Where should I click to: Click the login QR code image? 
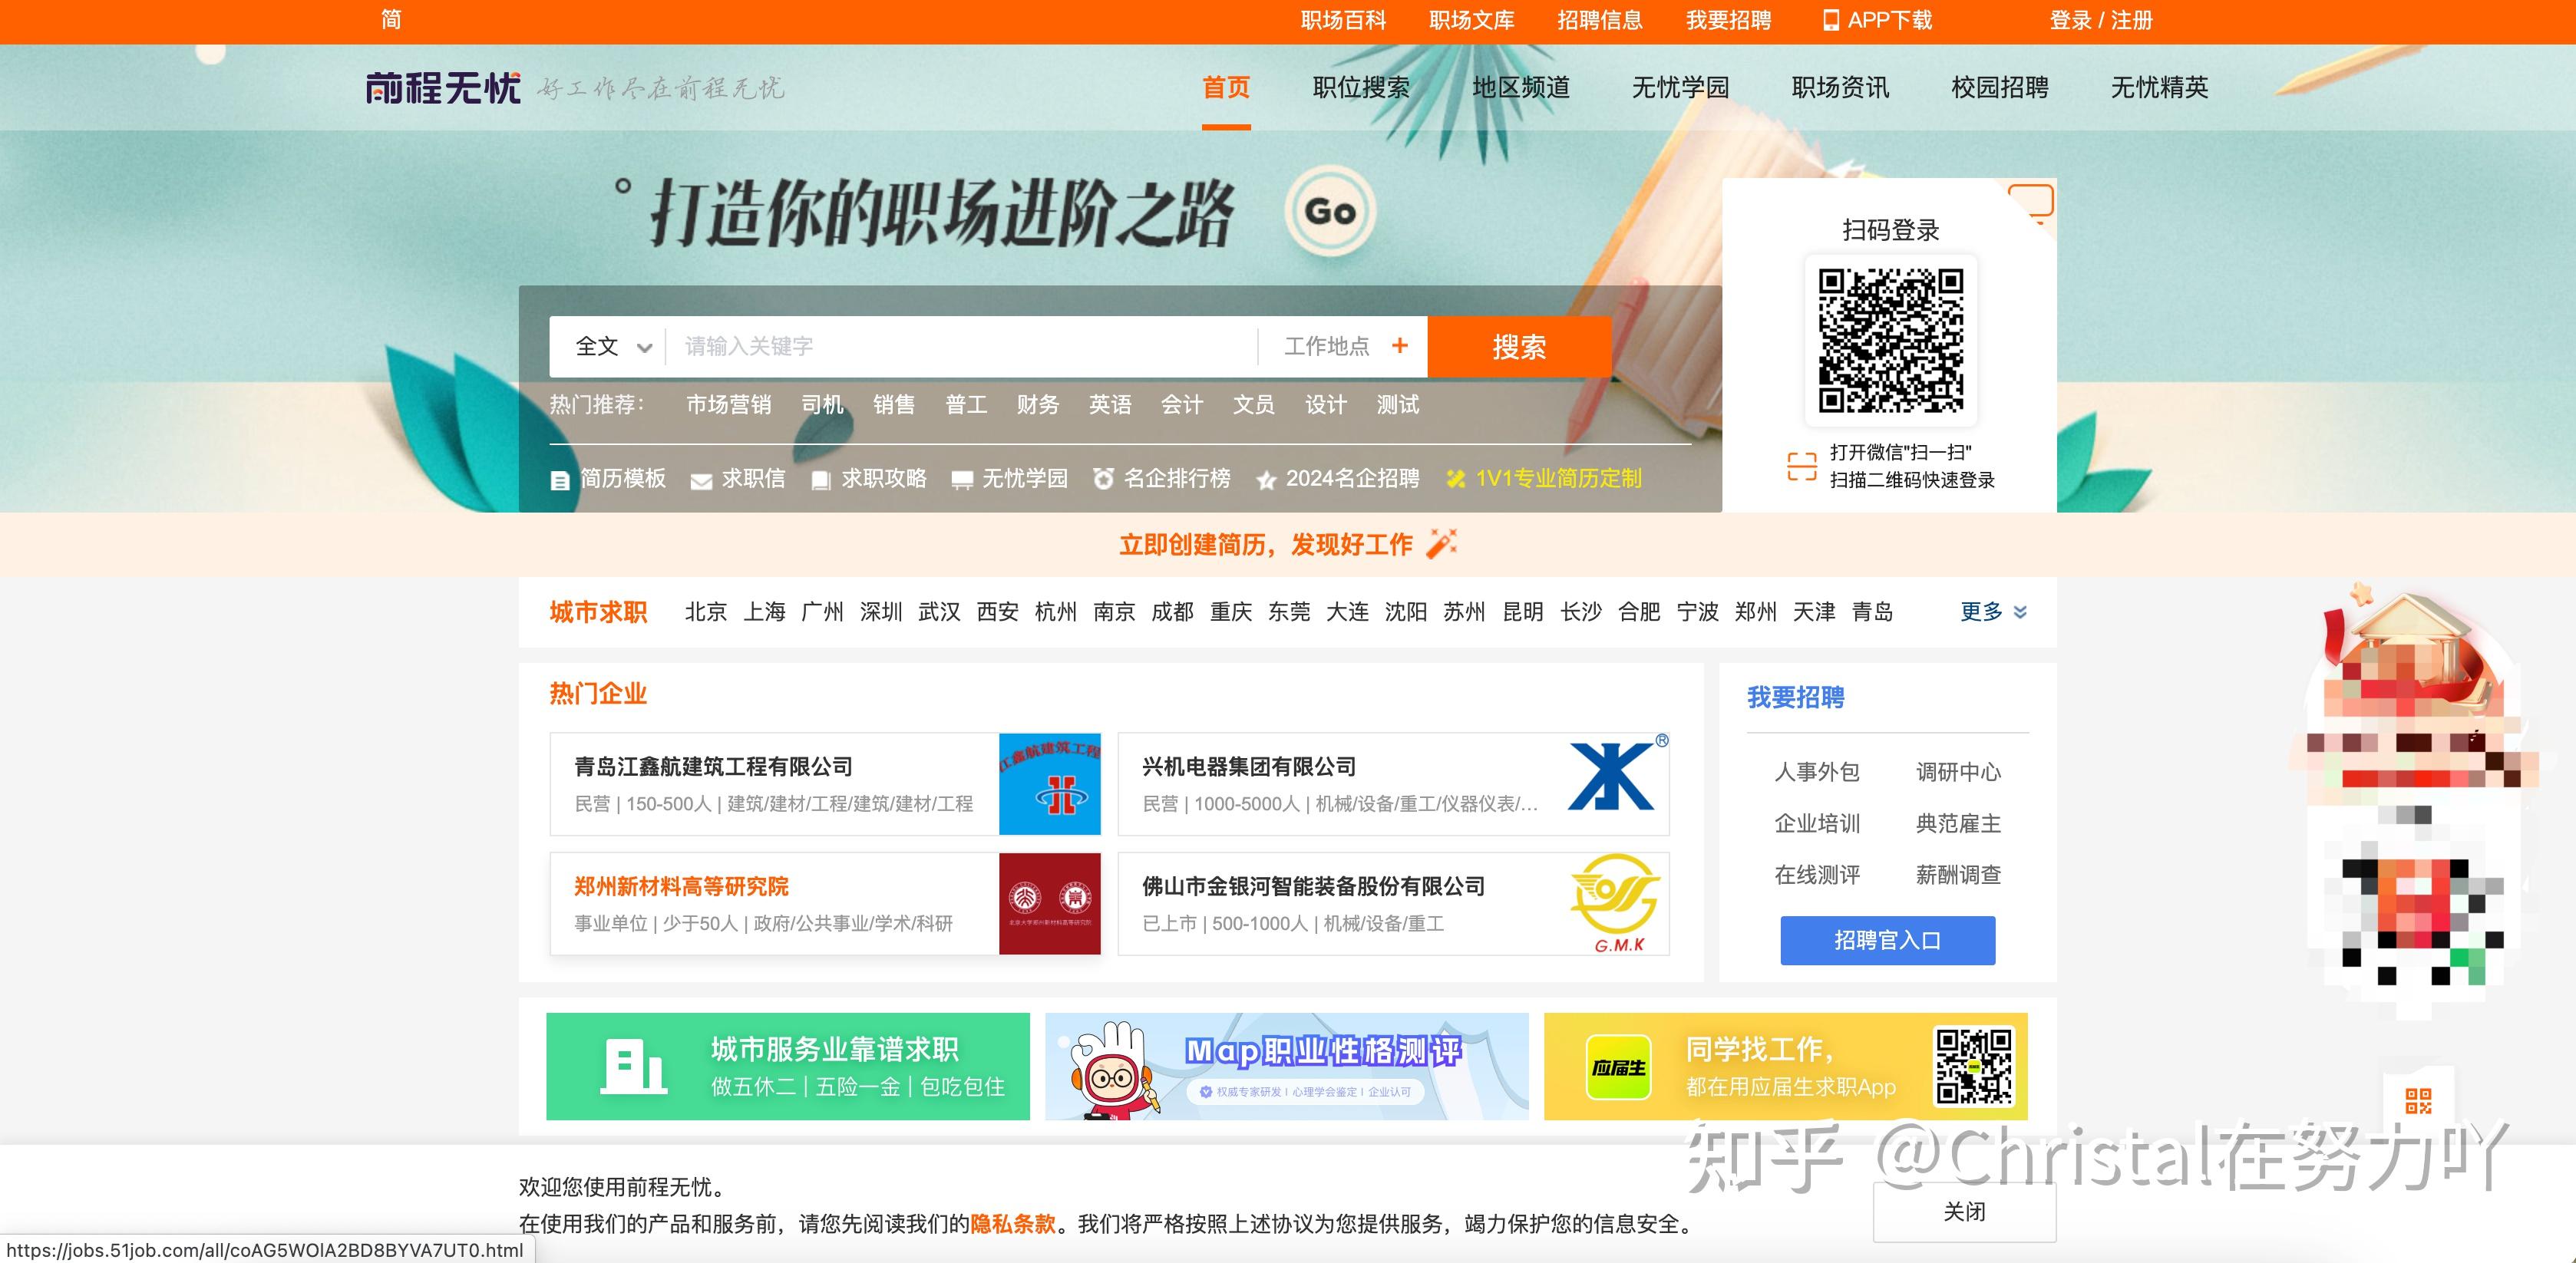(x=1890, y=340)
